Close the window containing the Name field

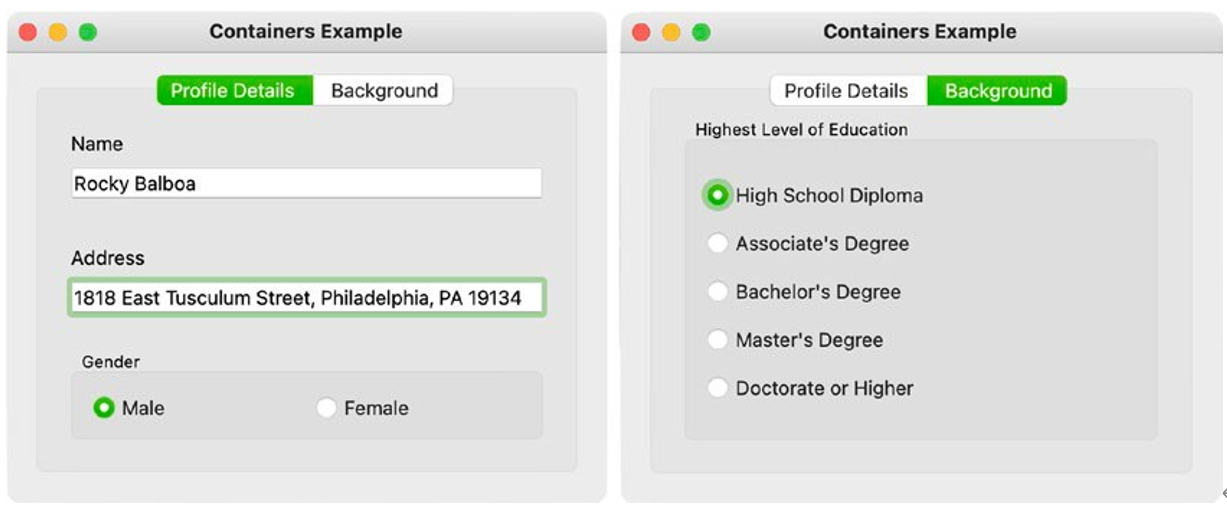tap(28, 32)
